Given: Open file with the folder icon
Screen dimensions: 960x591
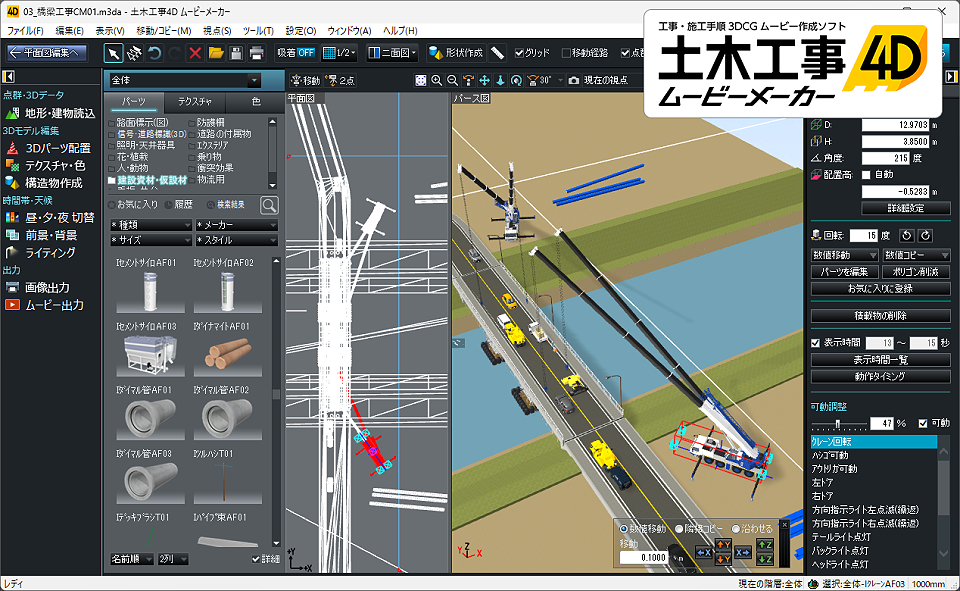Looking at the screenshot, I should point(216,53).
